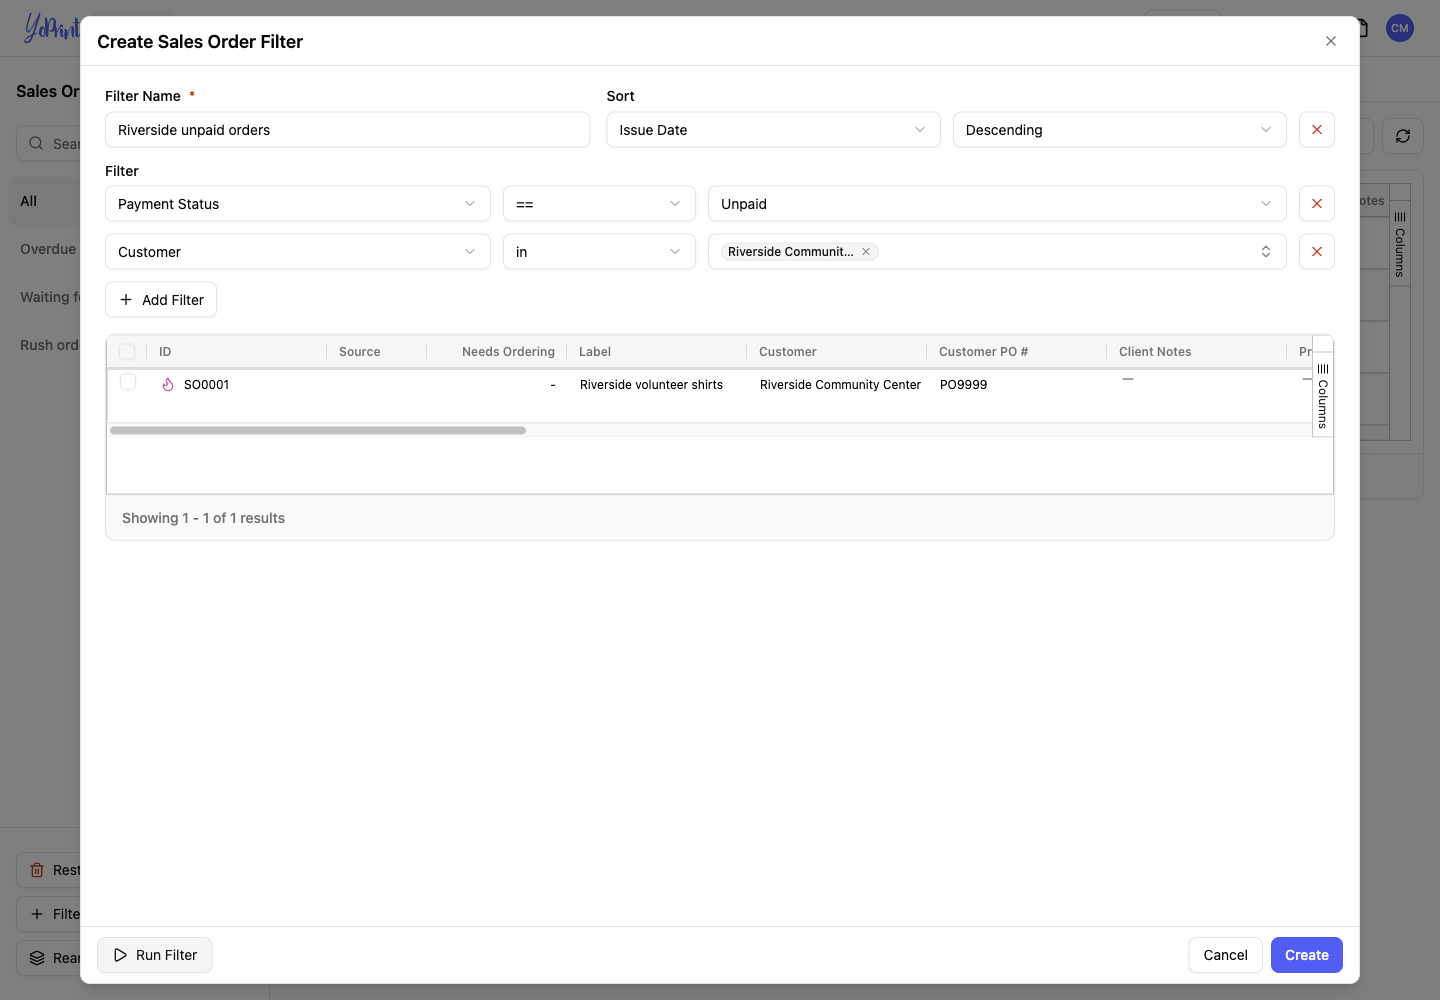Tick the checkbox for order SO0001

(x=128, y=382)
